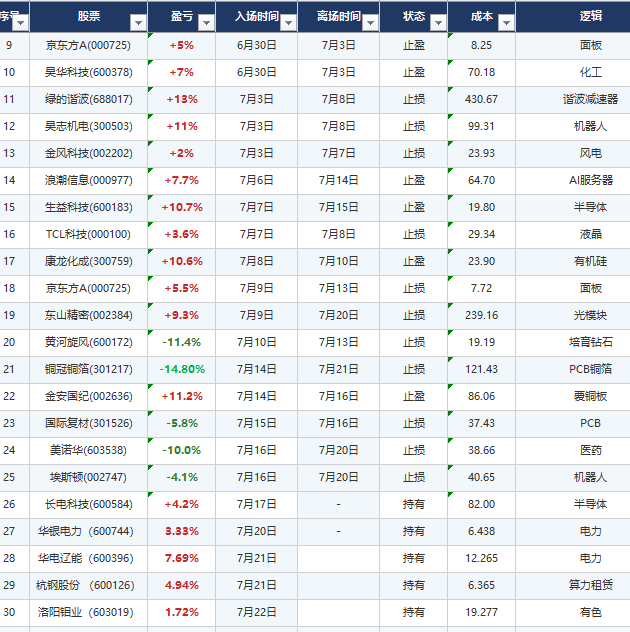The width and height of the screenshot is (630, 632).
Task: Select the 逻辑 column header
Action: pyautogui.click(x=573, y=16)
